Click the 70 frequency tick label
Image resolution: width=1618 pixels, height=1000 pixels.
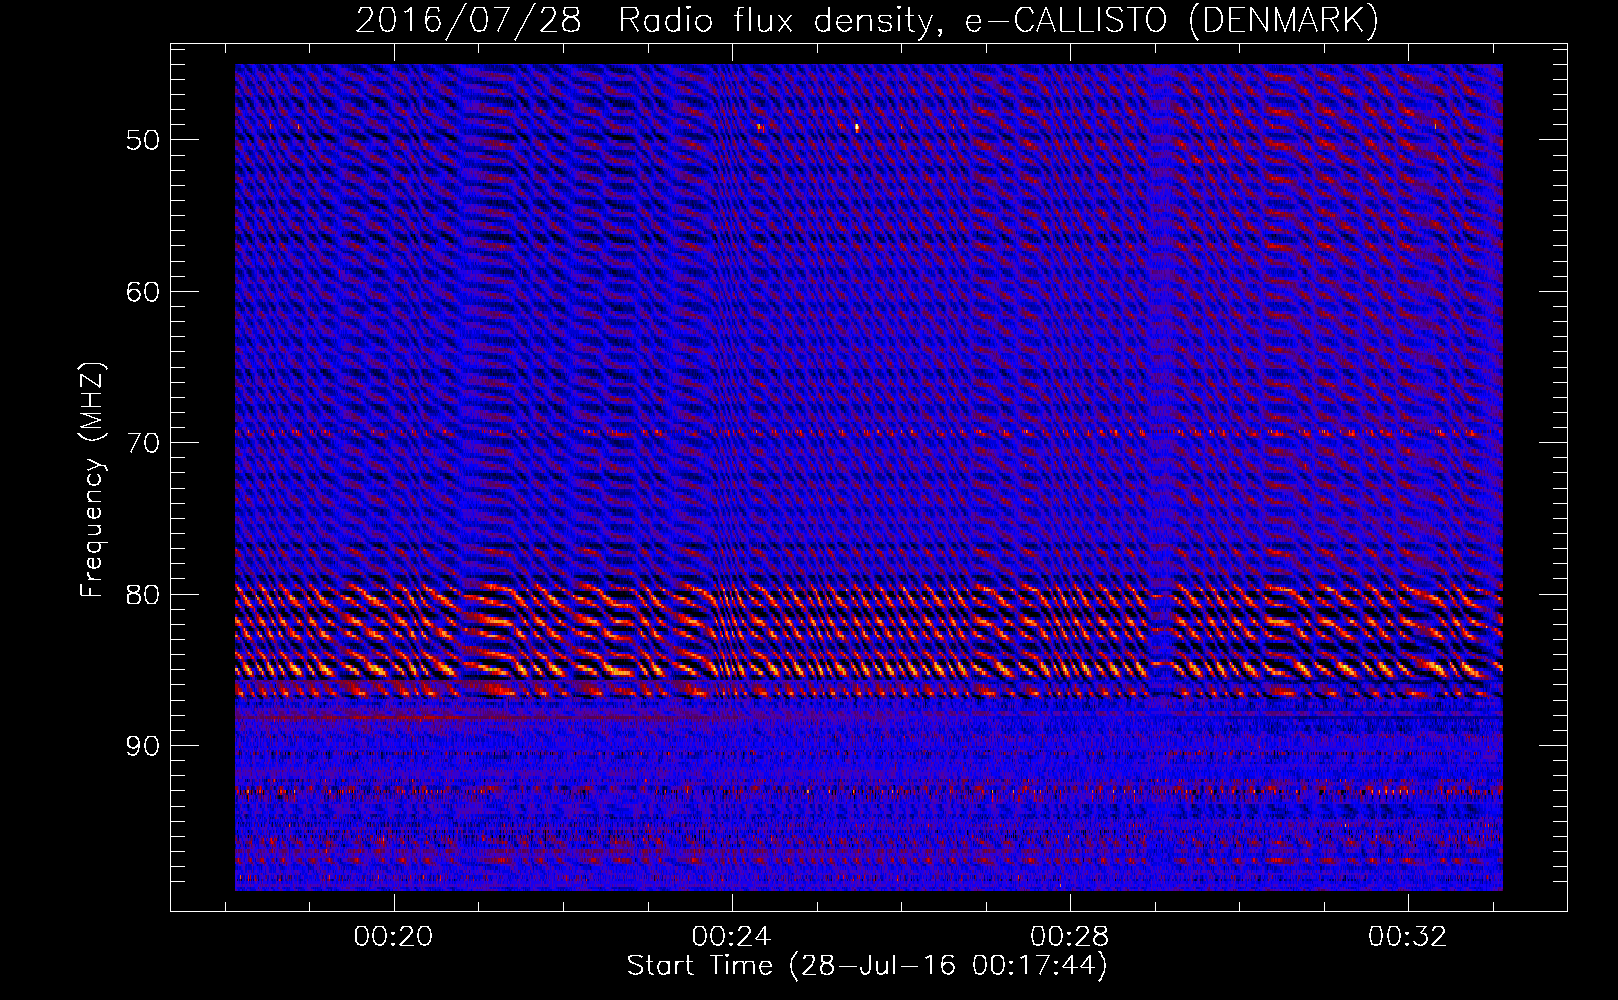(143, 443)
